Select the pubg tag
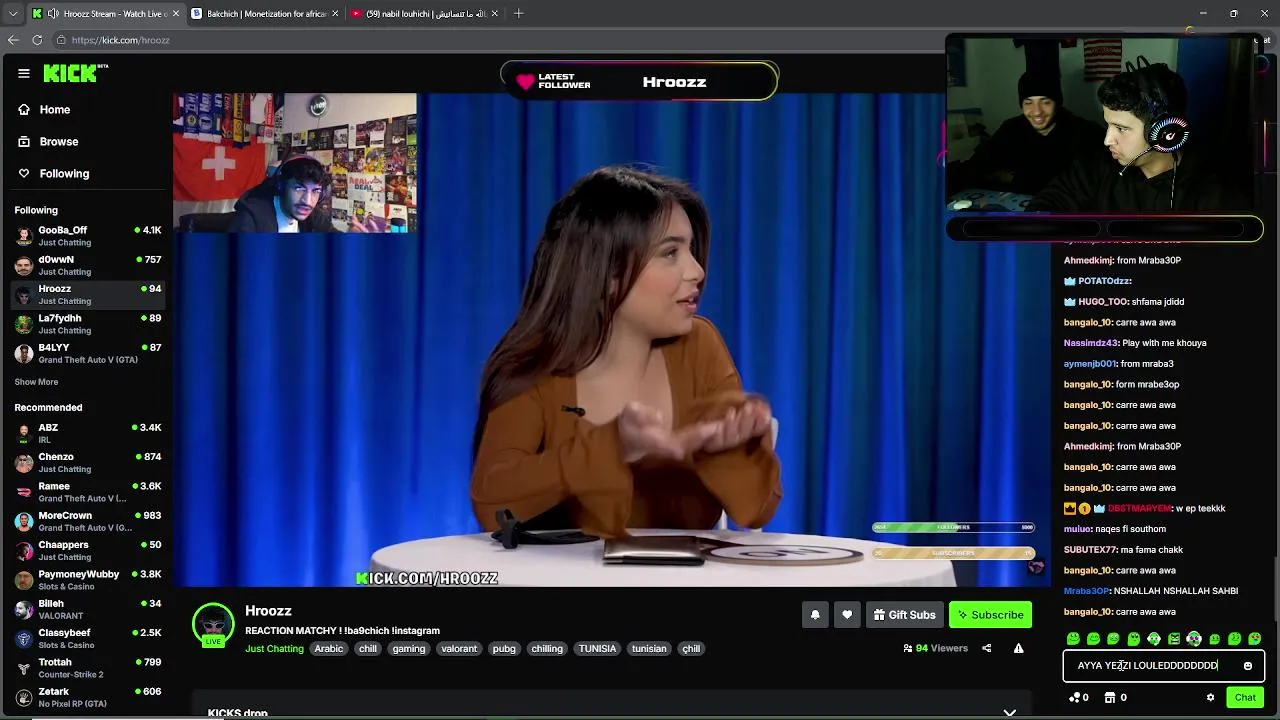Screen dimensions: 1280x720 coord(504,648)
